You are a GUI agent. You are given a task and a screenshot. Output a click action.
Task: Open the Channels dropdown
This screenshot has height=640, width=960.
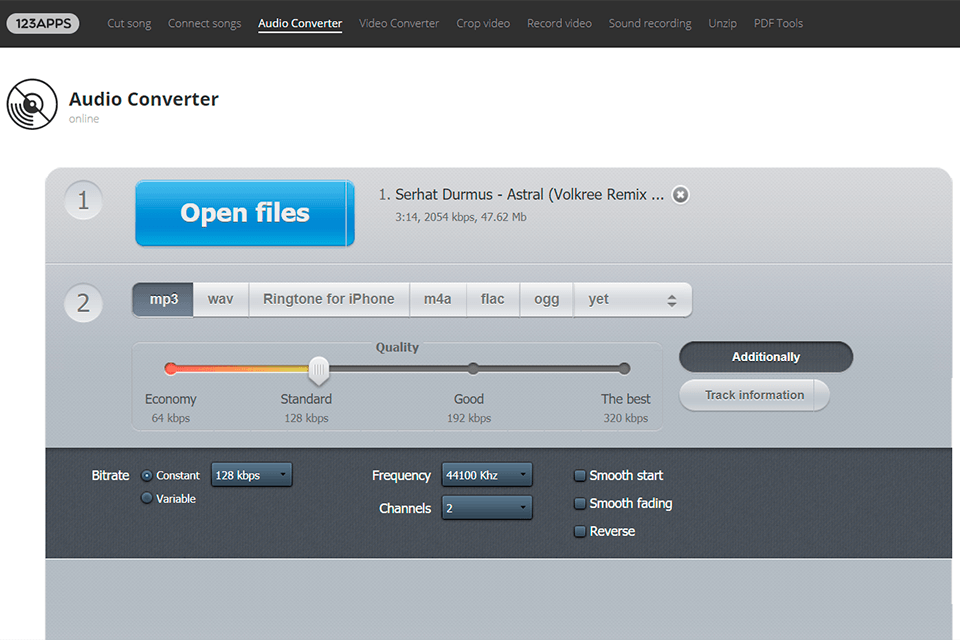(x=487, y=507)
